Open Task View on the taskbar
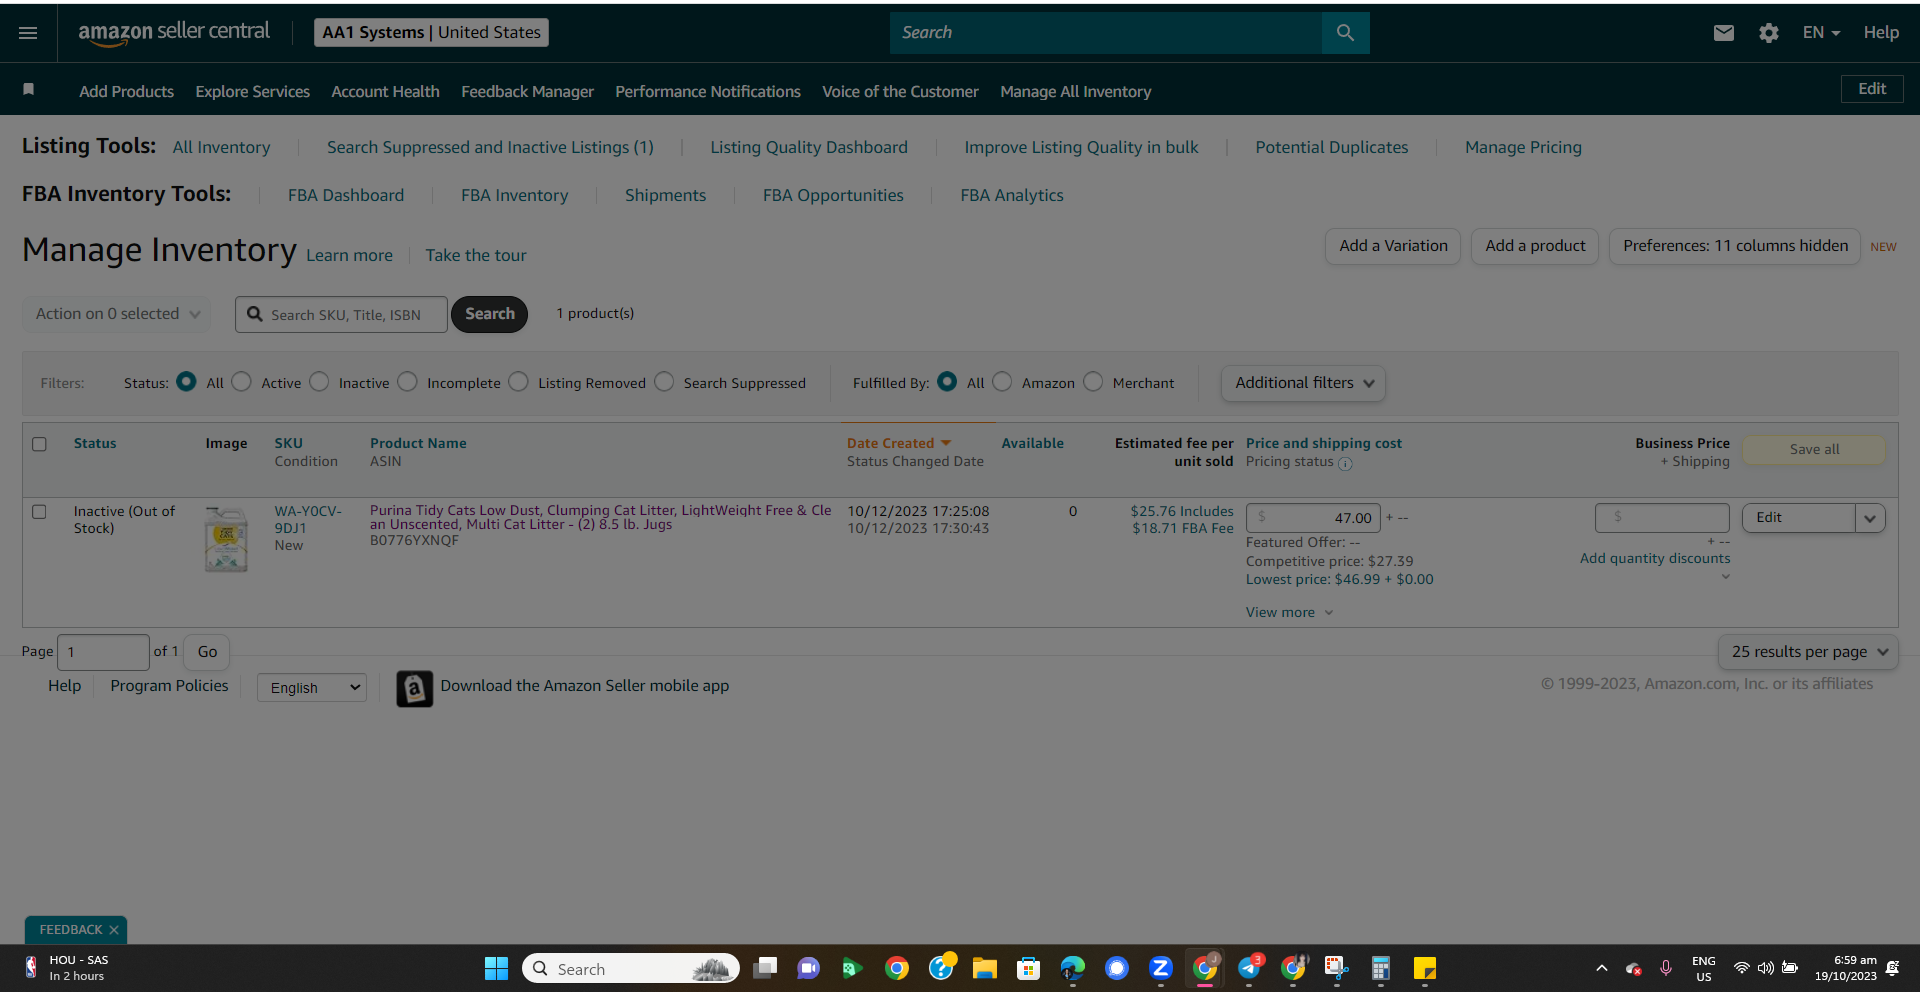Viewport: 1920px width, 992px height. click(766, 968)
